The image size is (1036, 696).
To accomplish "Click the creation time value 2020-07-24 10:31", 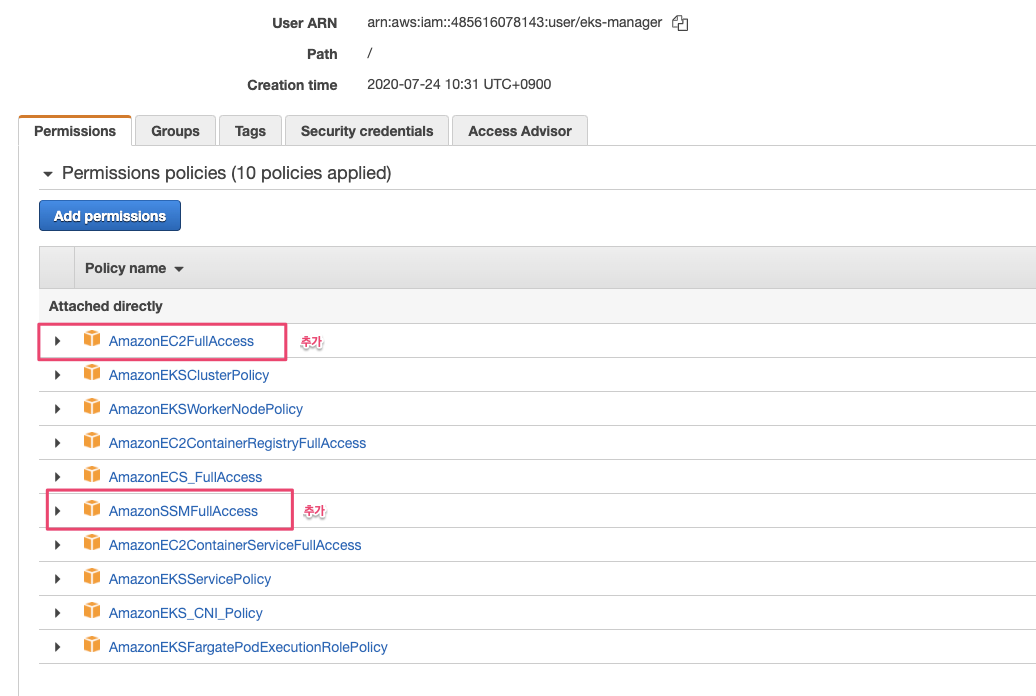I will (459, 85).
